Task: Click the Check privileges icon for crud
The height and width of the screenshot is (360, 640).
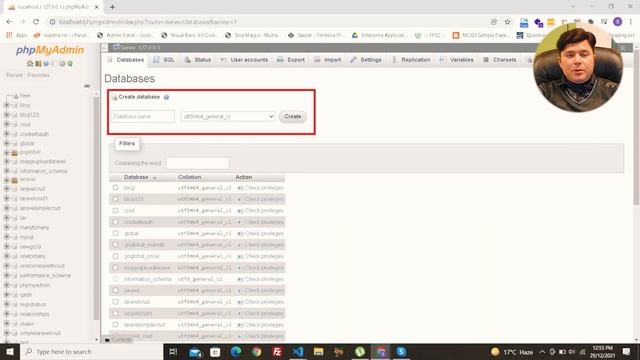Action: [x=240, y=211]
